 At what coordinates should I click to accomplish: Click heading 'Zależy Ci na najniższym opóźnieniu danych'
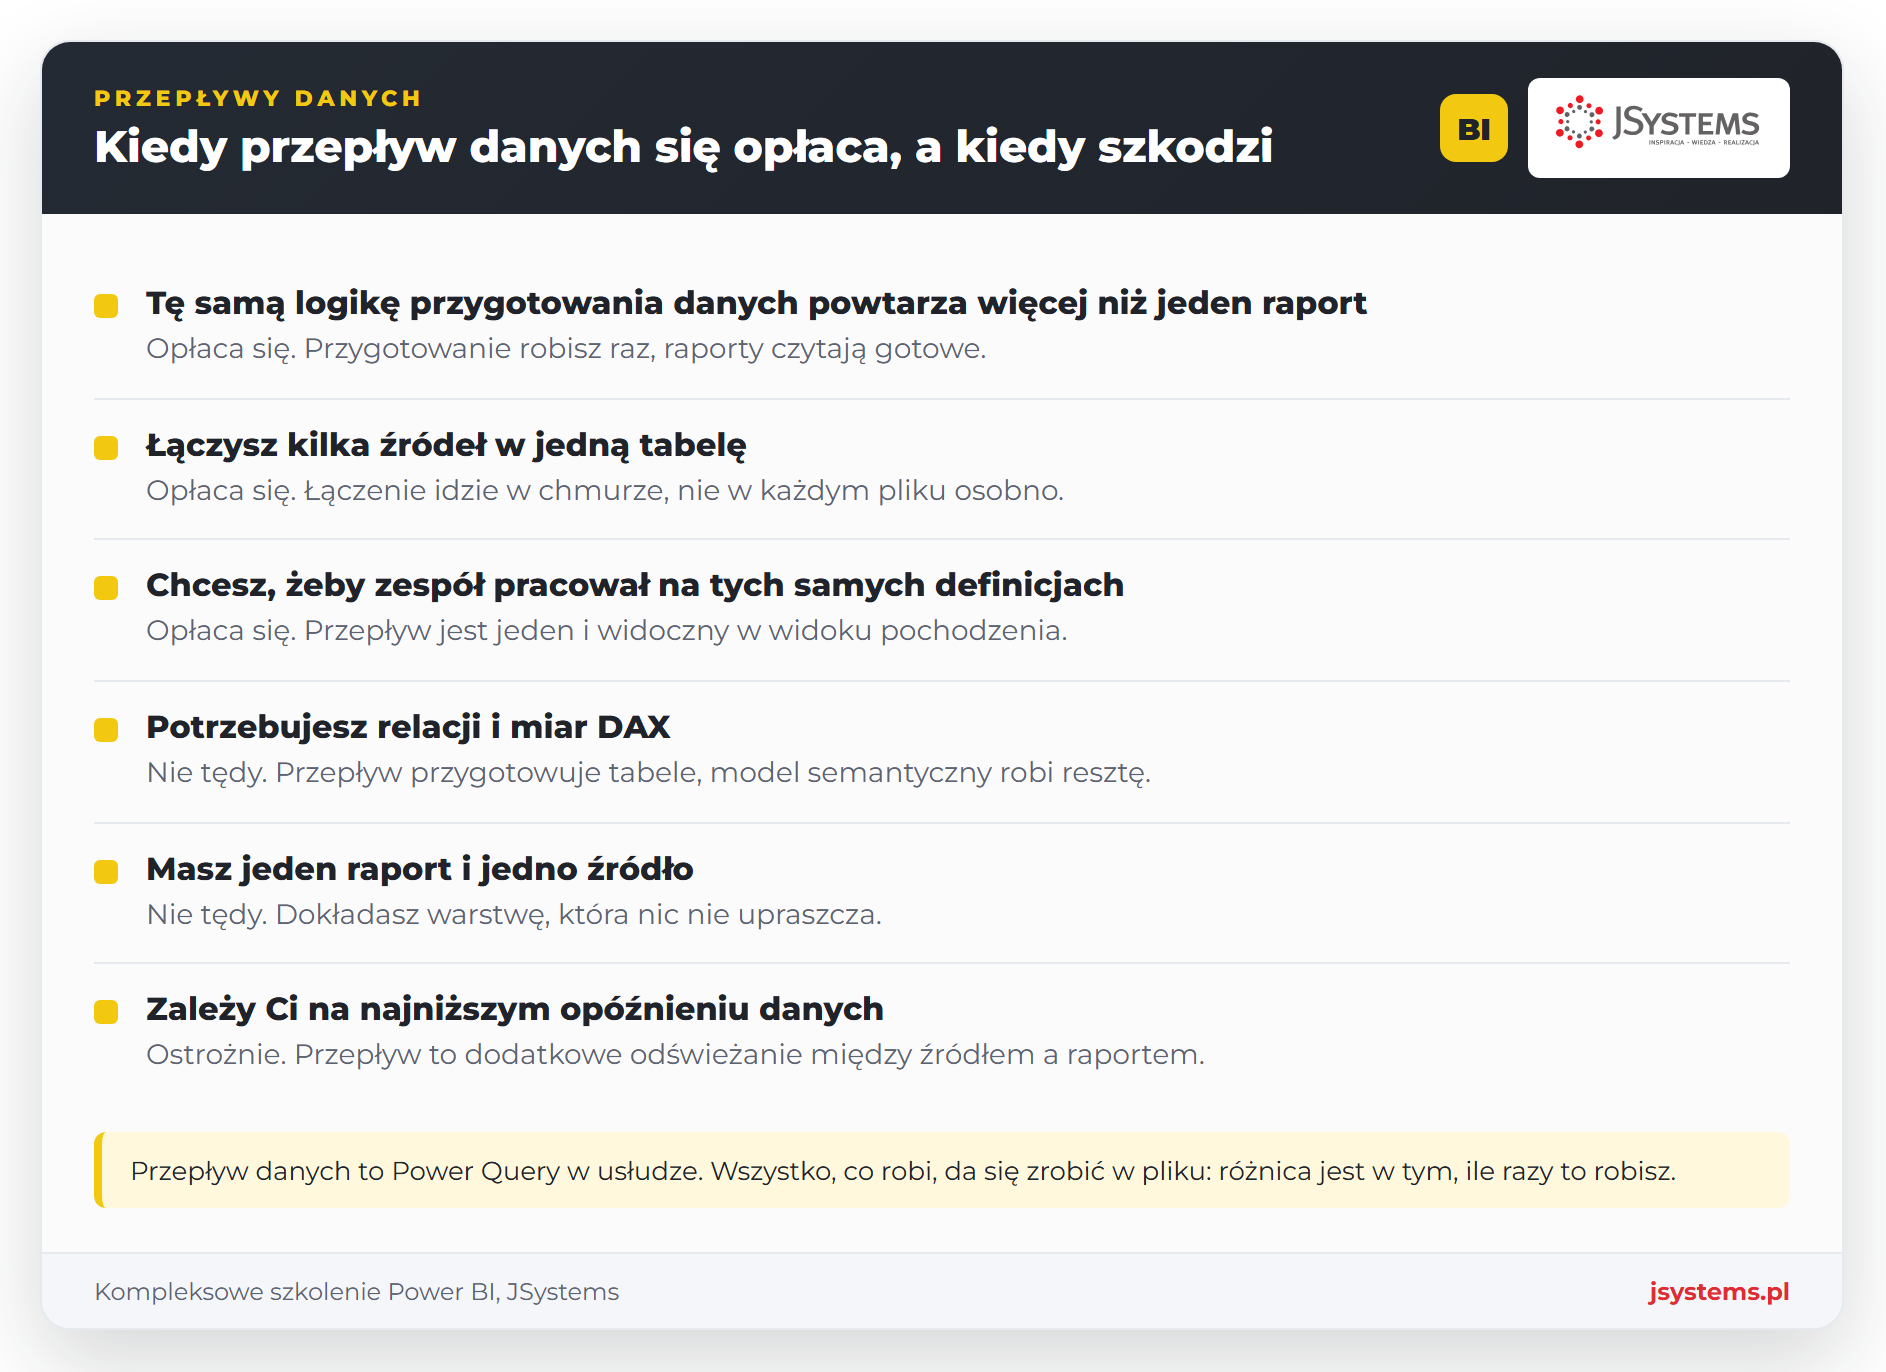pos(515,1009)
